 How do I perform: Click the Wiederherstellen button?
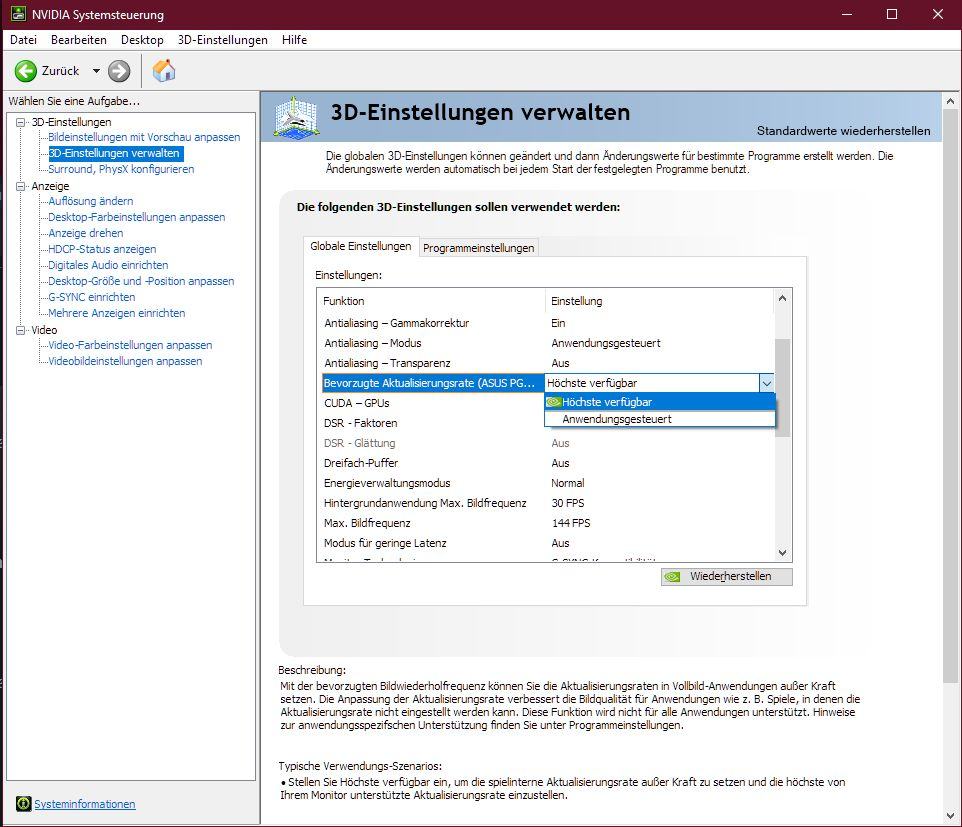tap(726, 577)
